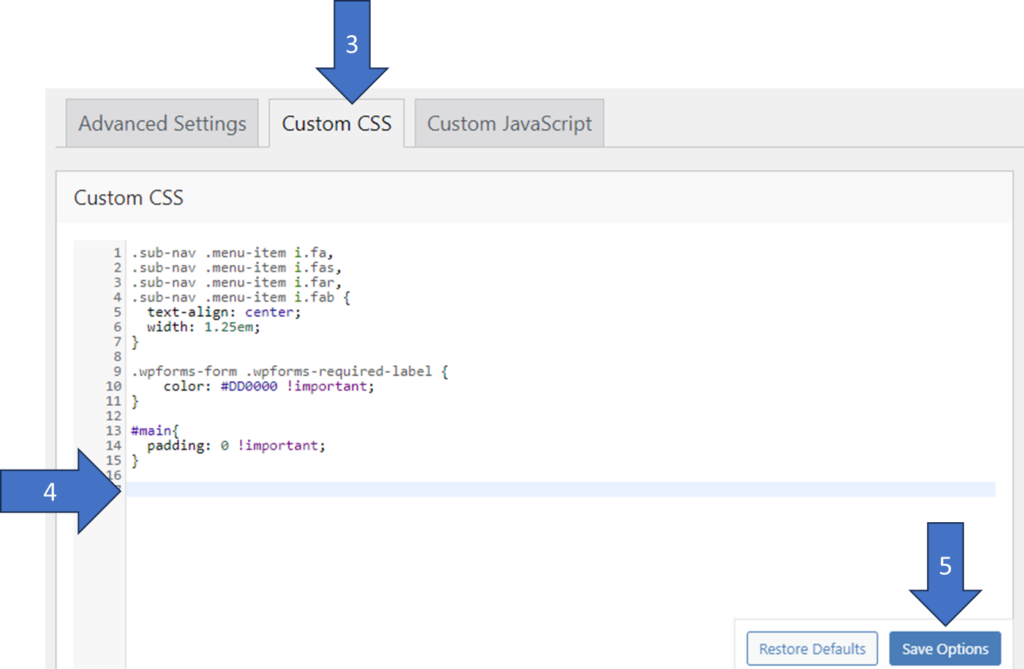The image size is (1024, 669).
Task: Select the Custom CSS tab
Action: coord(336,124)
